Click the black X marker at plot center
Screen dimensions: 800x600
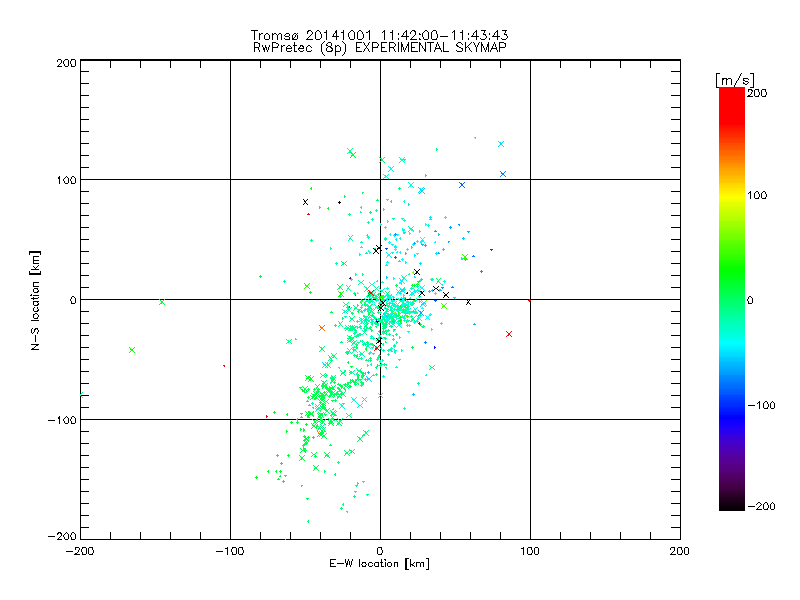point(381,304)
